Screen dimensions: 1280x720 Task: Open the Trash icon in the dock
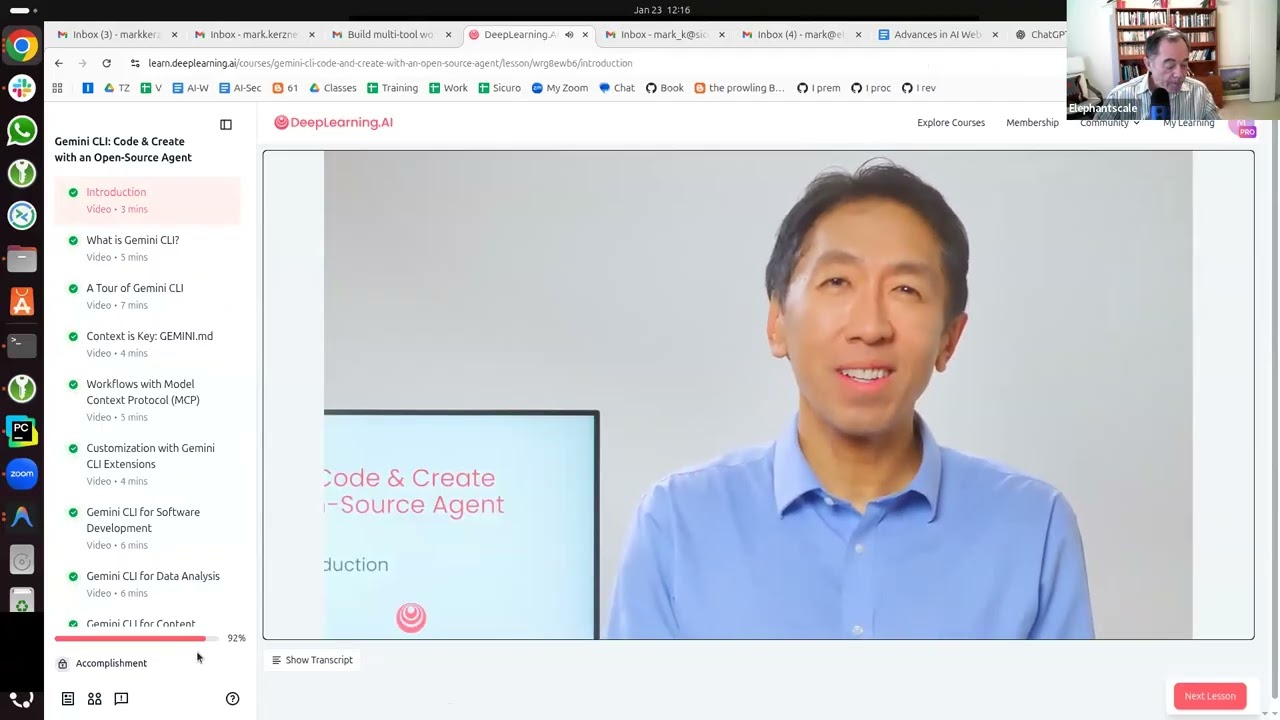21,601
